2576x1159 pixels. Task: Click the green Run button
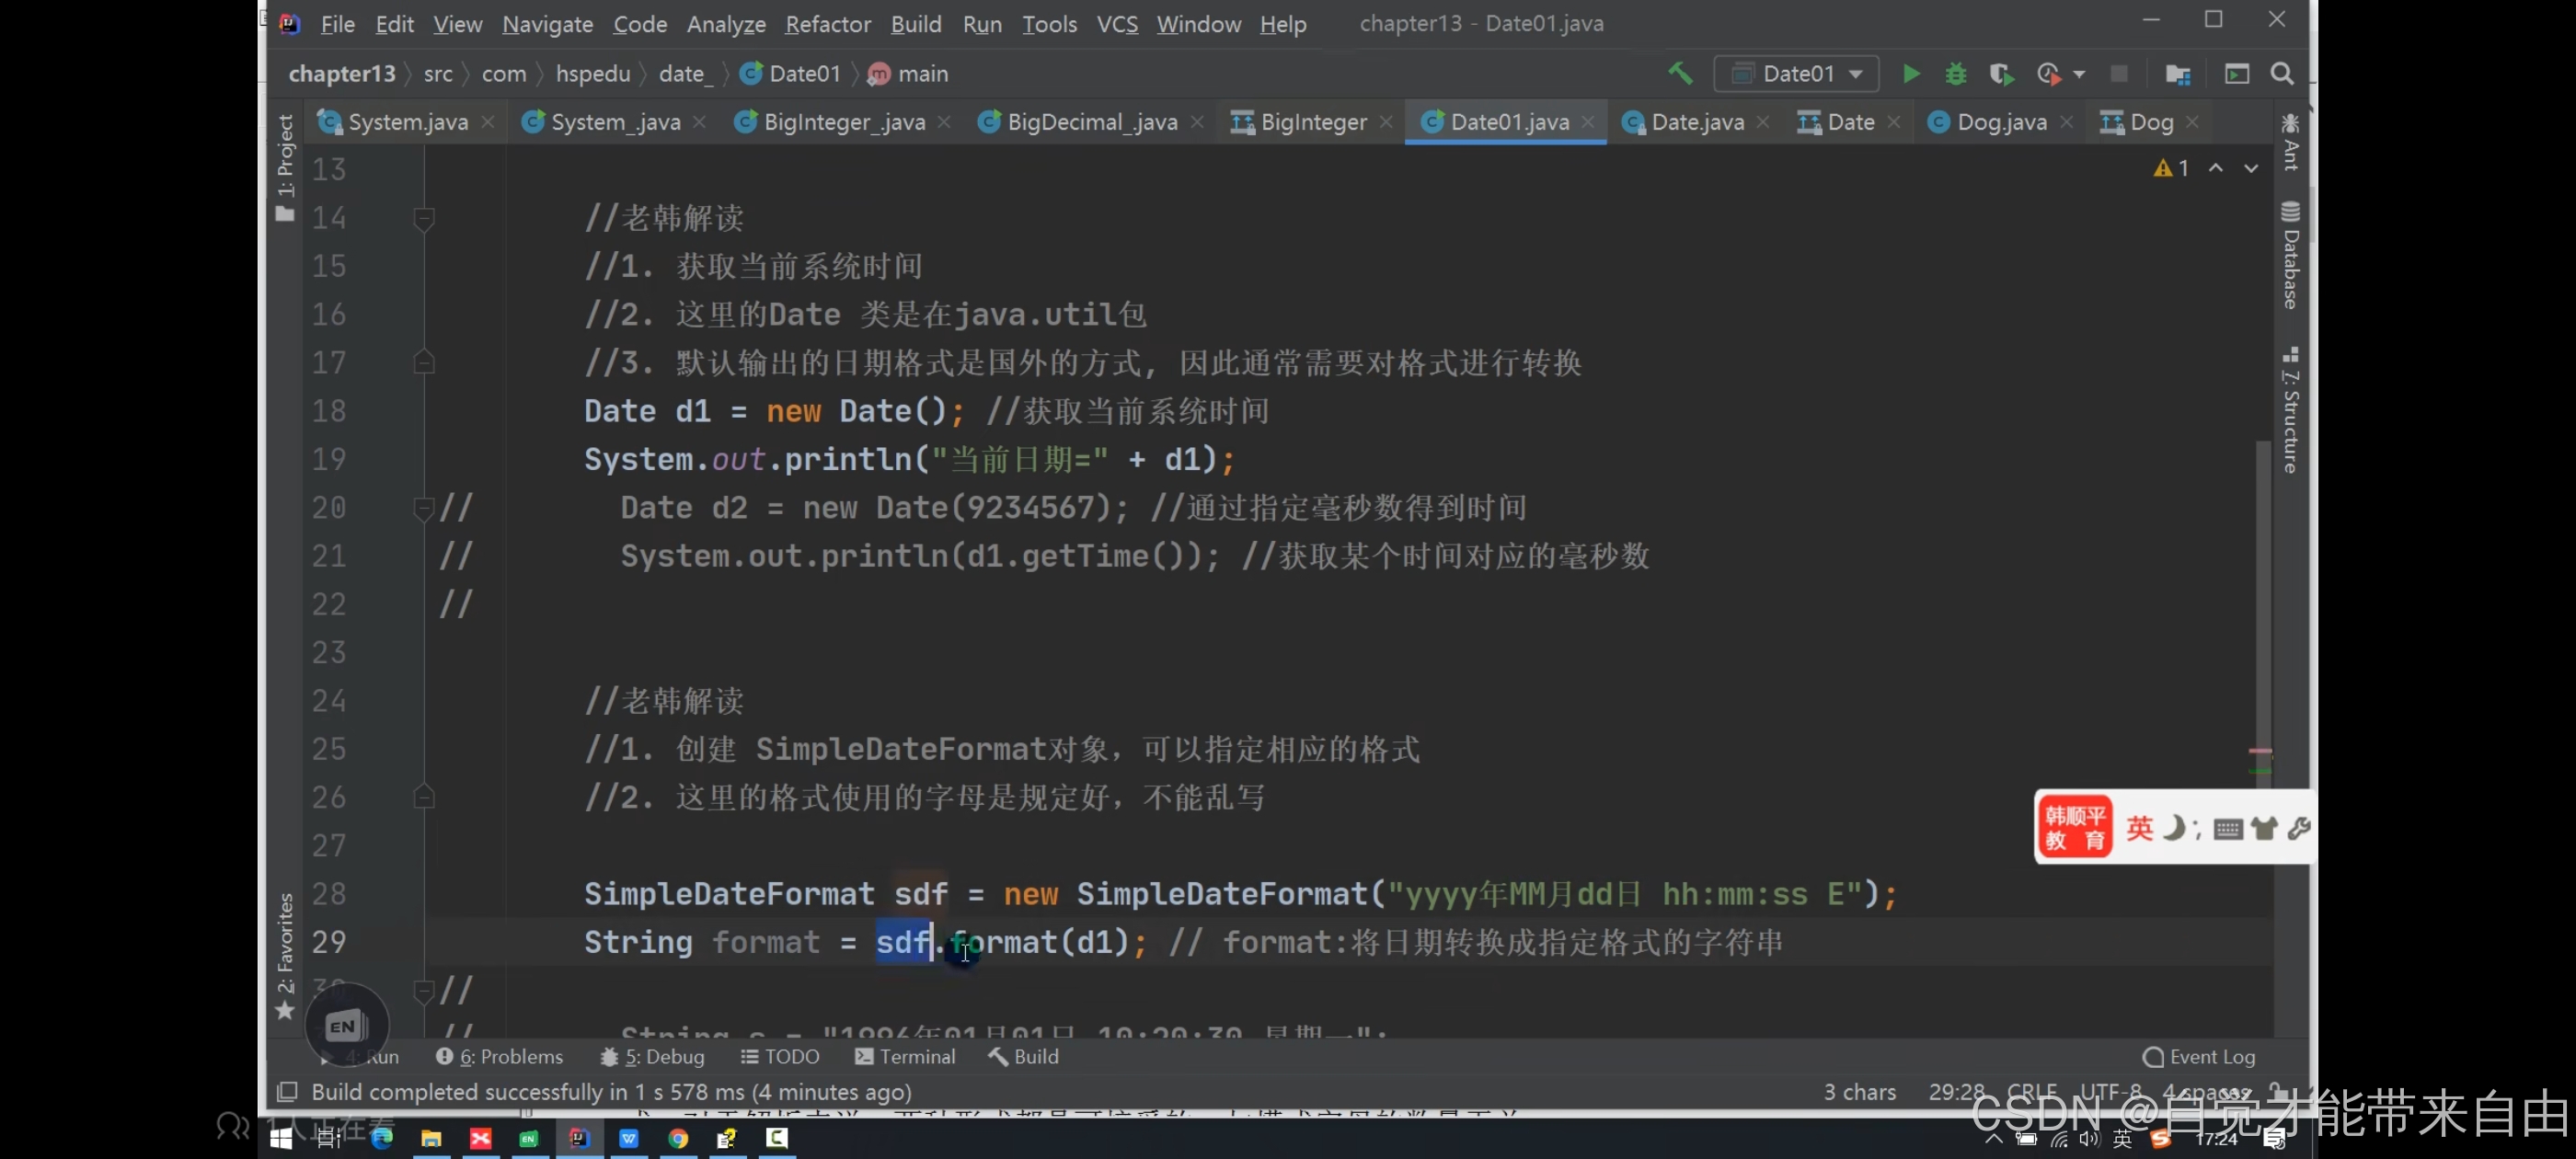pyautogui.click(x=1910, y=74)
